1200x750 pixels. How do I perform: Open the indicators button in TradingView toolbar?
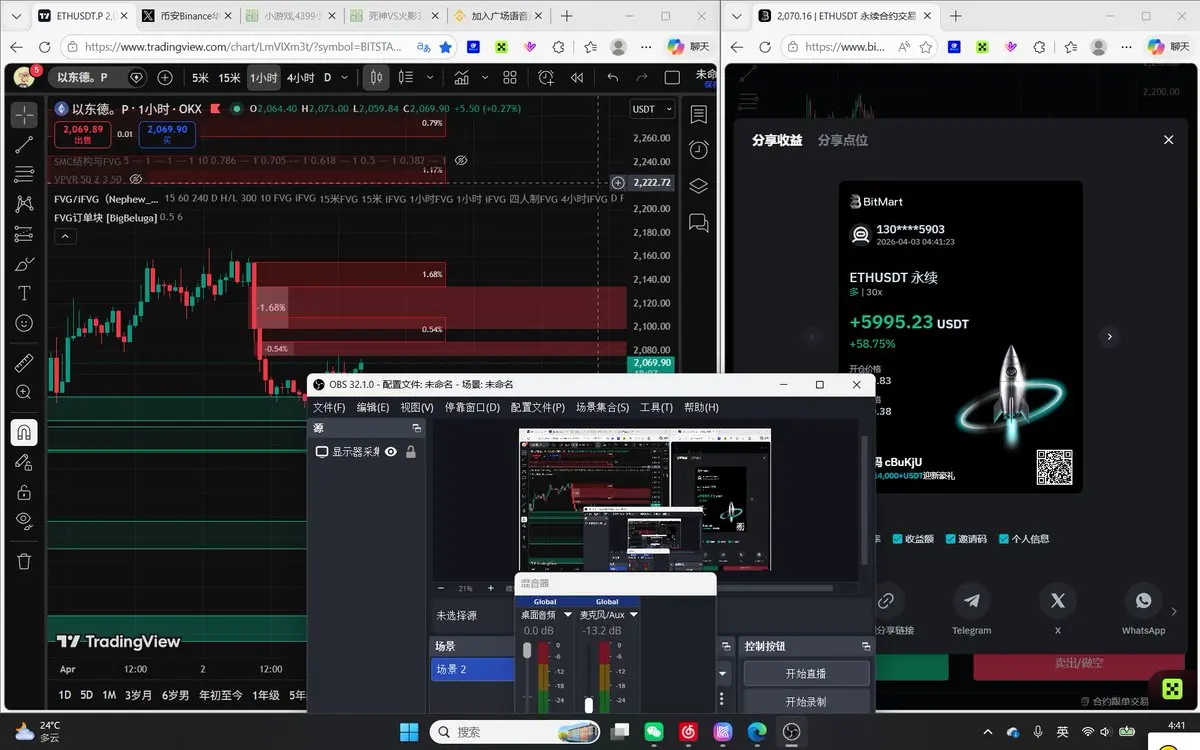[462, 78]
